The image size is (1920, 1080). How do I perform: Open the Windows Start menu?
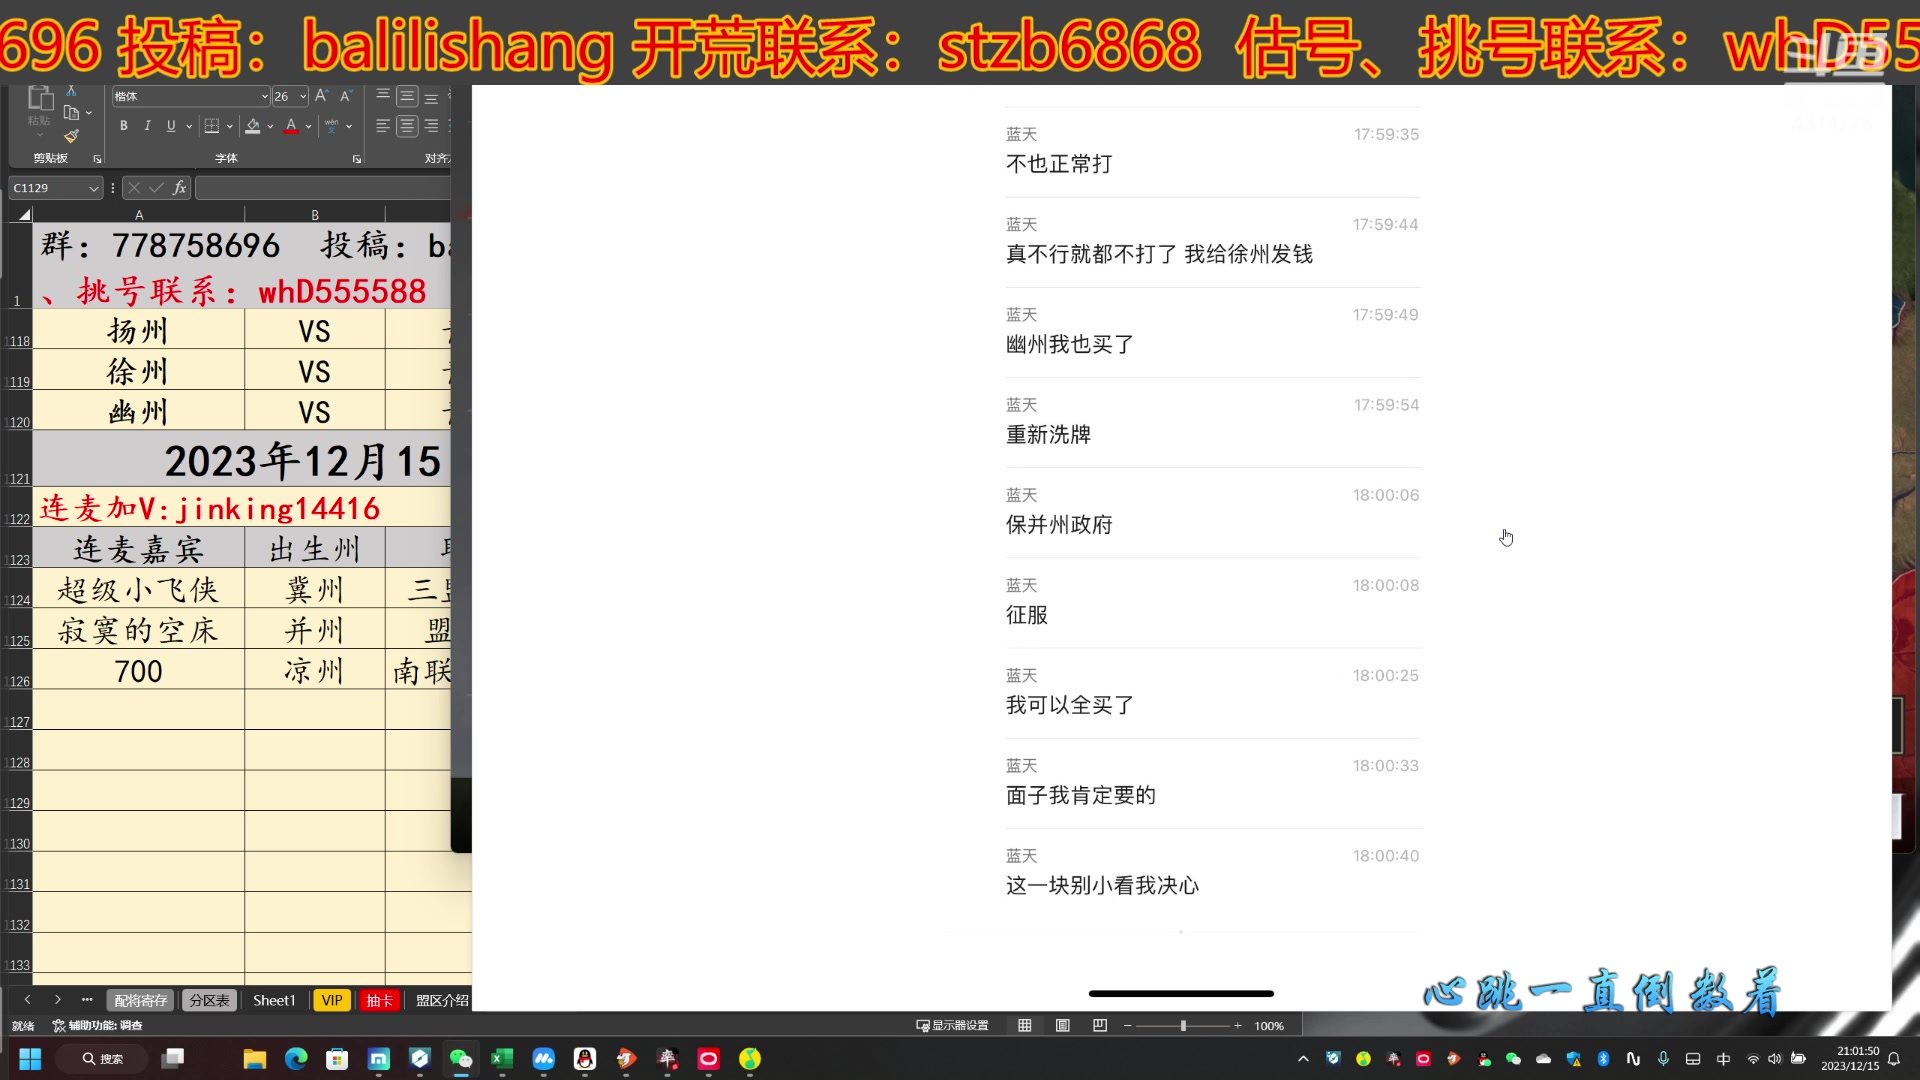[30, 1058]
